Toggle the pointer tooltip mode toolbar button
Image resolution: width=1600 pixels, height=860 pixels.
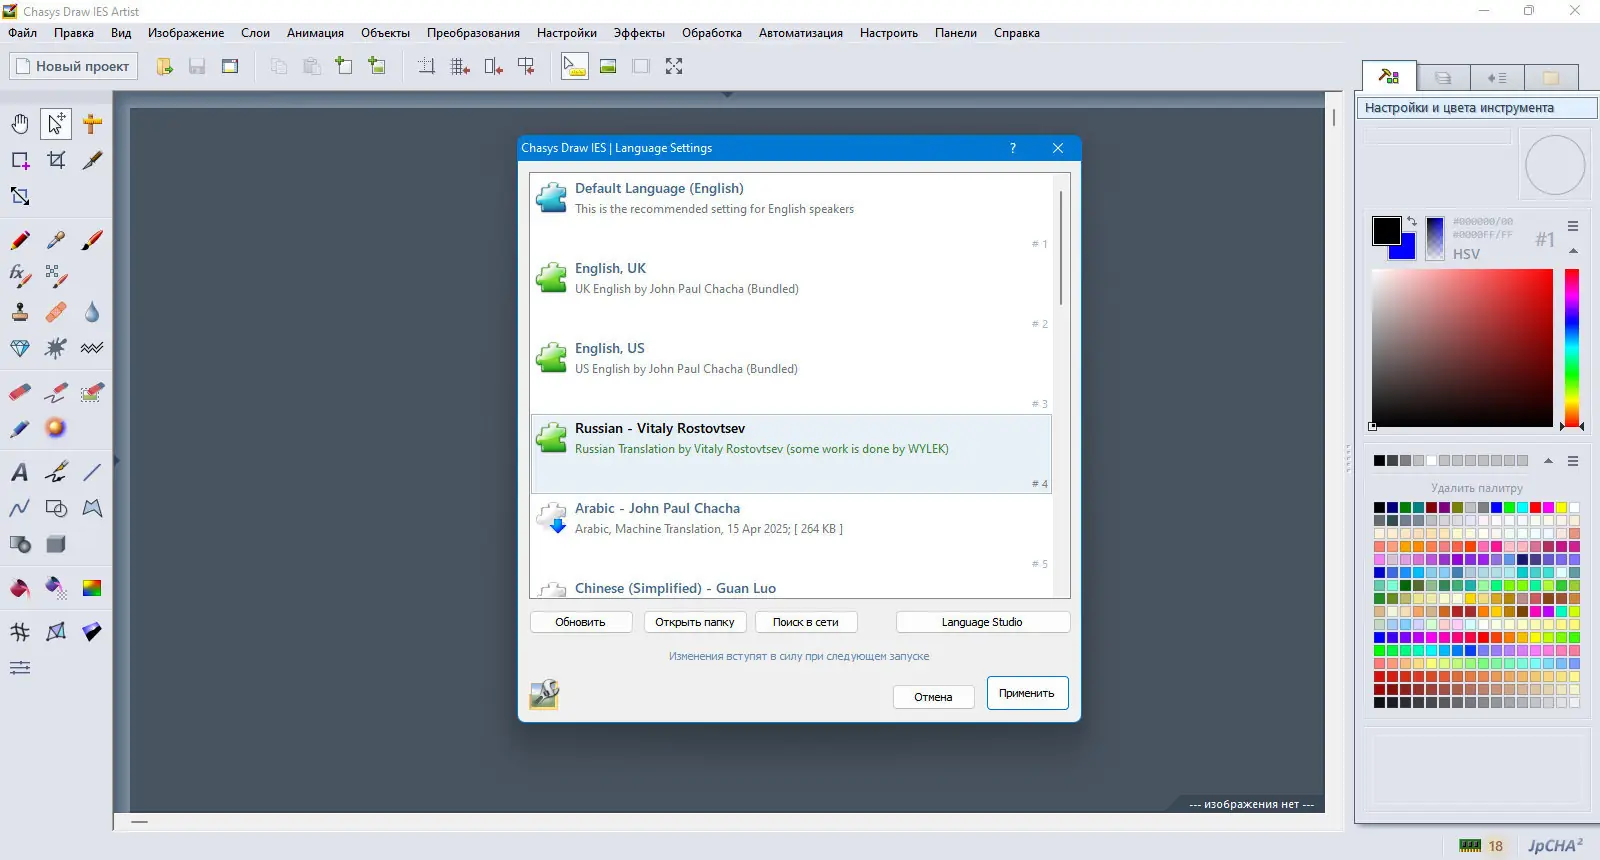pyautogui.click(x=575, y=66)
